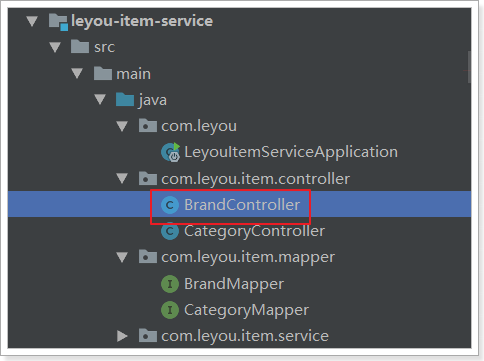Click the com.leyou package icon

coord(148,126)
